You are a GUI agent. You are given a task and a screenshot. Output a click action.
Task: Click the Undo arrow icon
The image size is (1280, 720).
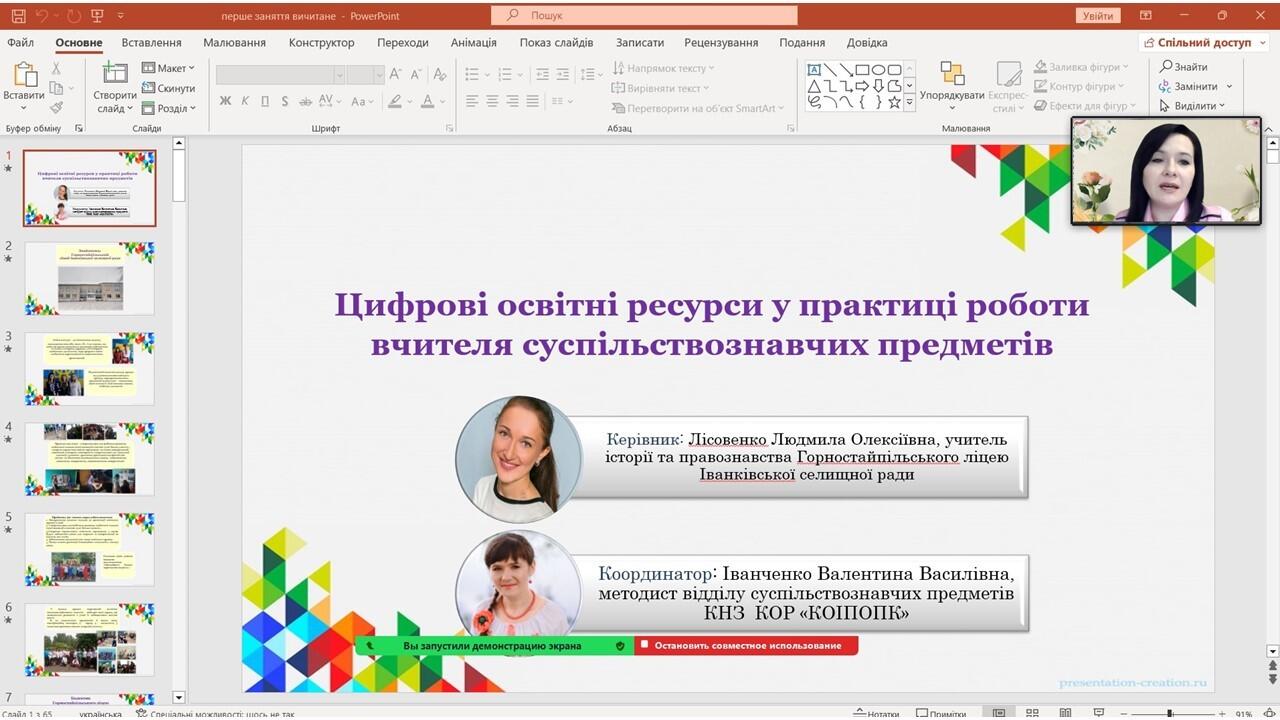tap(42, 16)
